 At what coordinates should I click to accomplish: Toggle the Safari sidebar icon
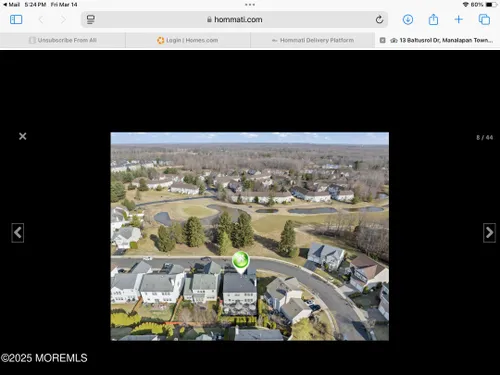coord(16,20)
